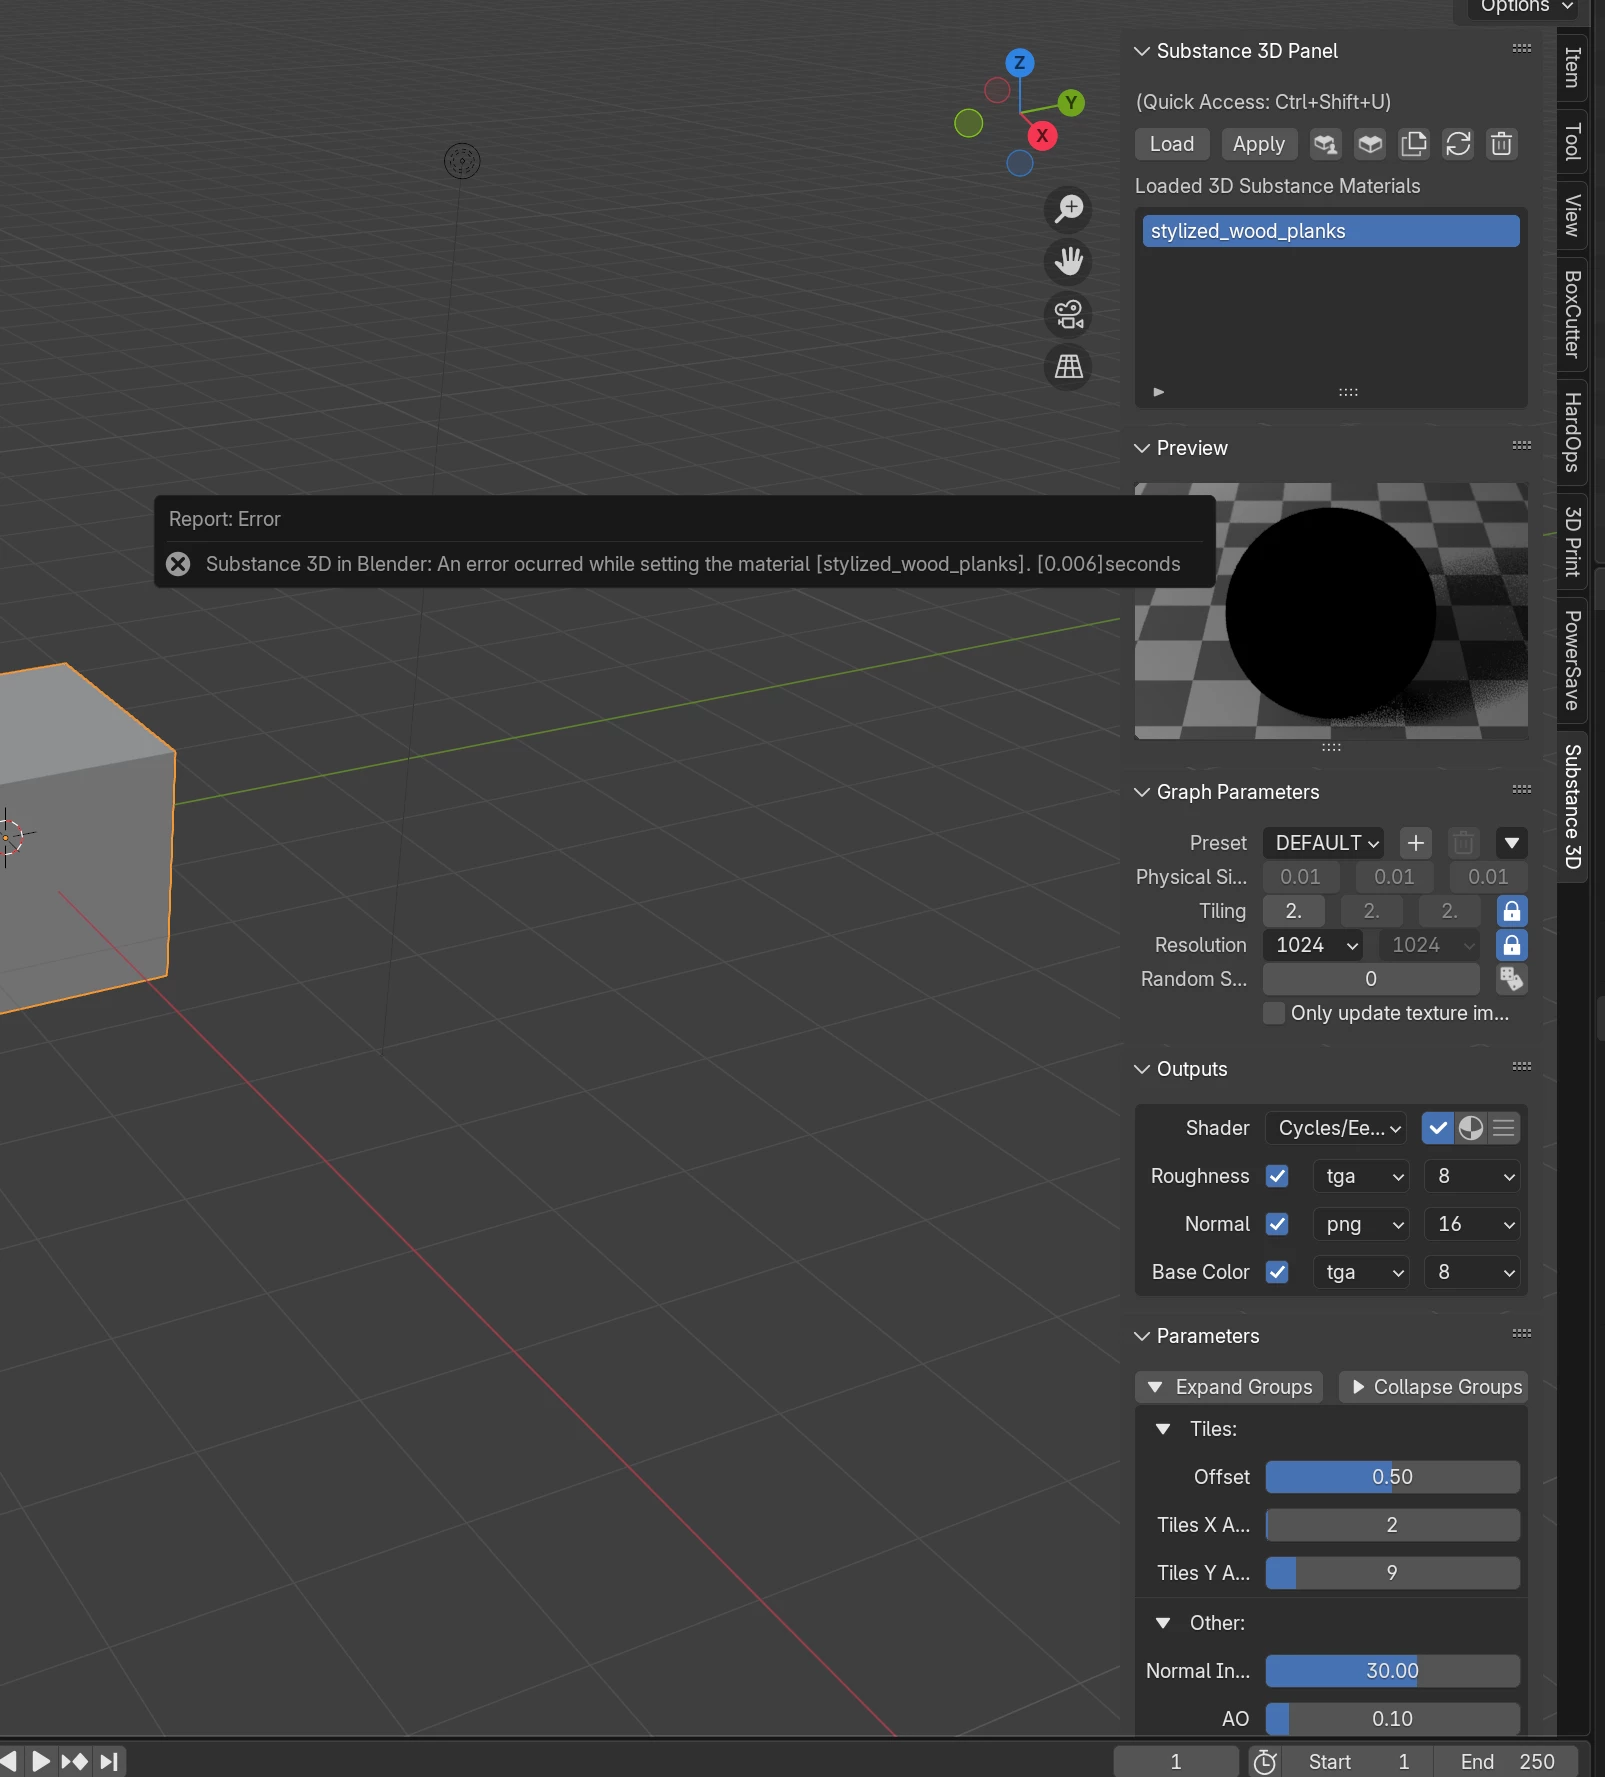This screenshot has width=1605, height=1777.
Task: Toggle the Resolution lock
Action: pyautogui.click(x=1512, y=945)
